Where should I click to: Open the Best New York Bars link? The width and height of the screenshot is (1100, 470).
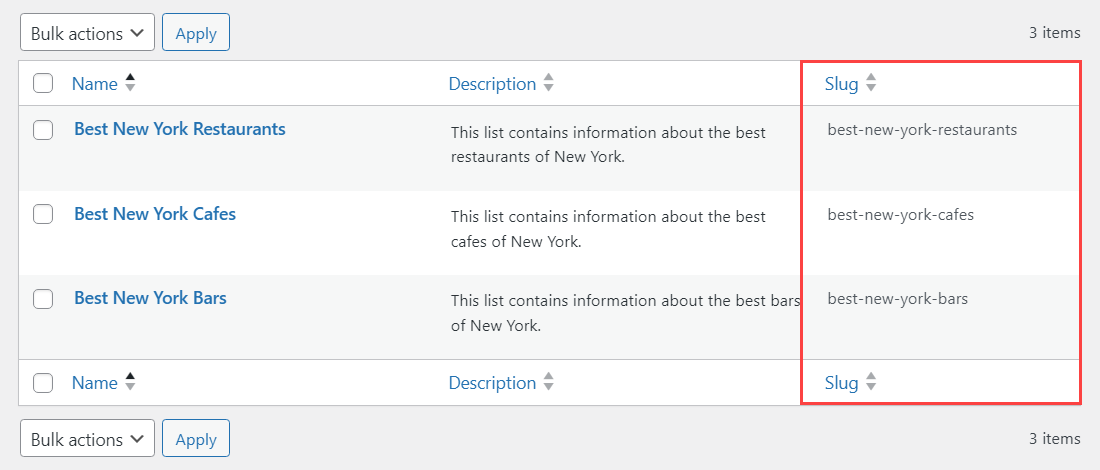coord(150,297)
